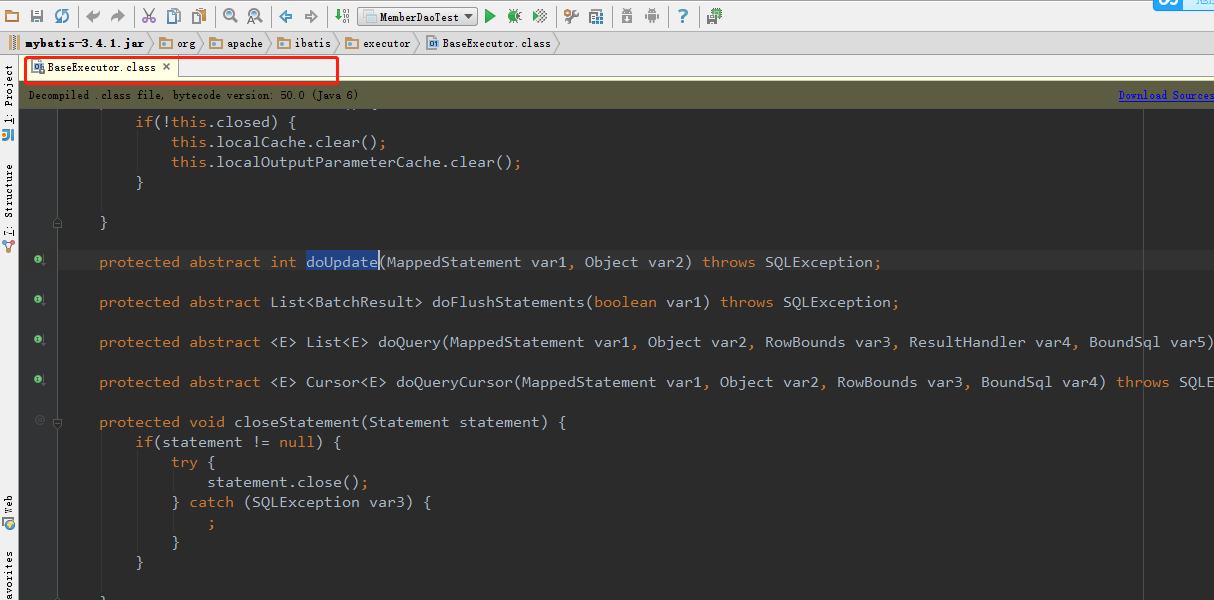Click the gutter marker beside closeStatement
The image size is (1214, 600).
tap(40, 421)
